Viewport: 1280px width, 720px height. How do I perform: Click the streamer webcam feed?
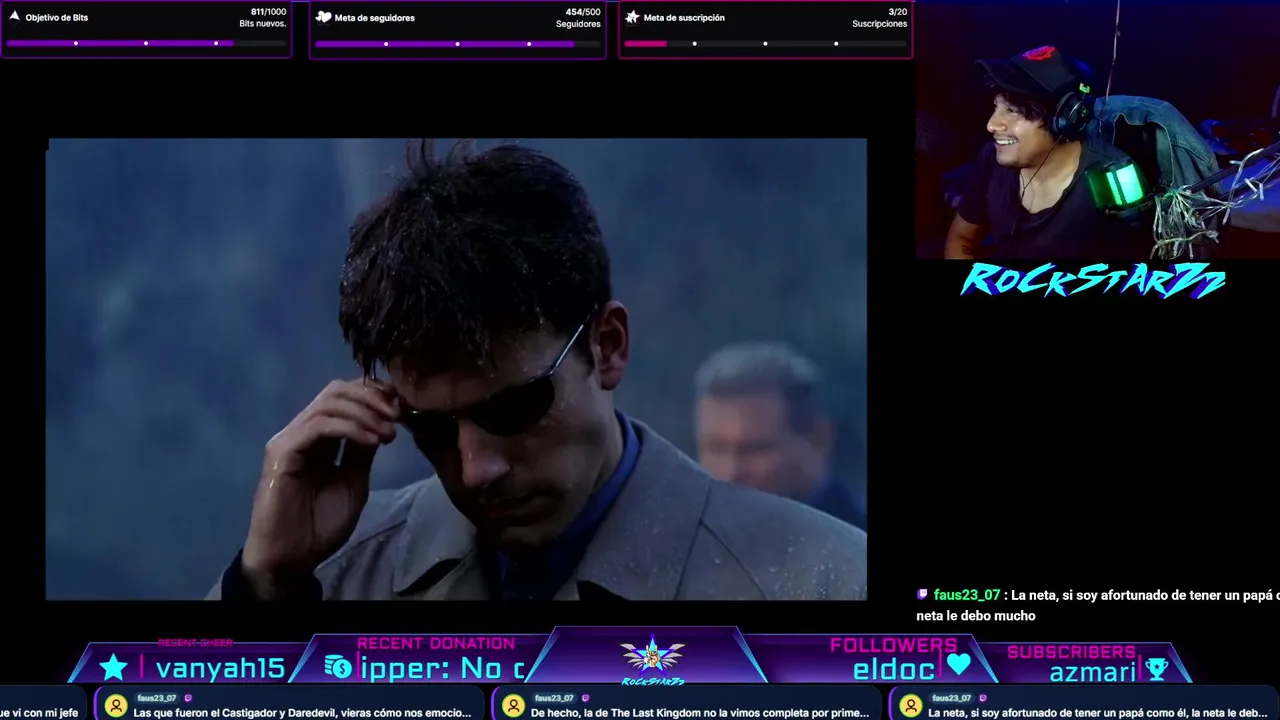pyautogui.click(x=1098, y=130)
